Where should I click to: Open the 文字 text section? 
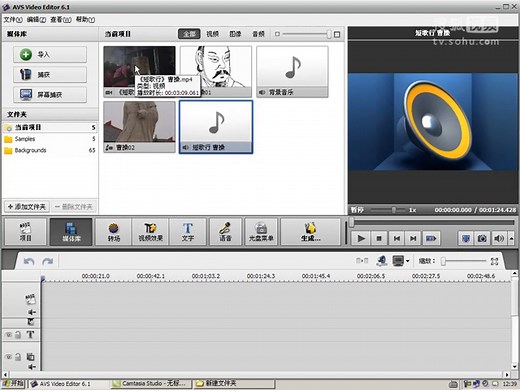coord(188,232)
